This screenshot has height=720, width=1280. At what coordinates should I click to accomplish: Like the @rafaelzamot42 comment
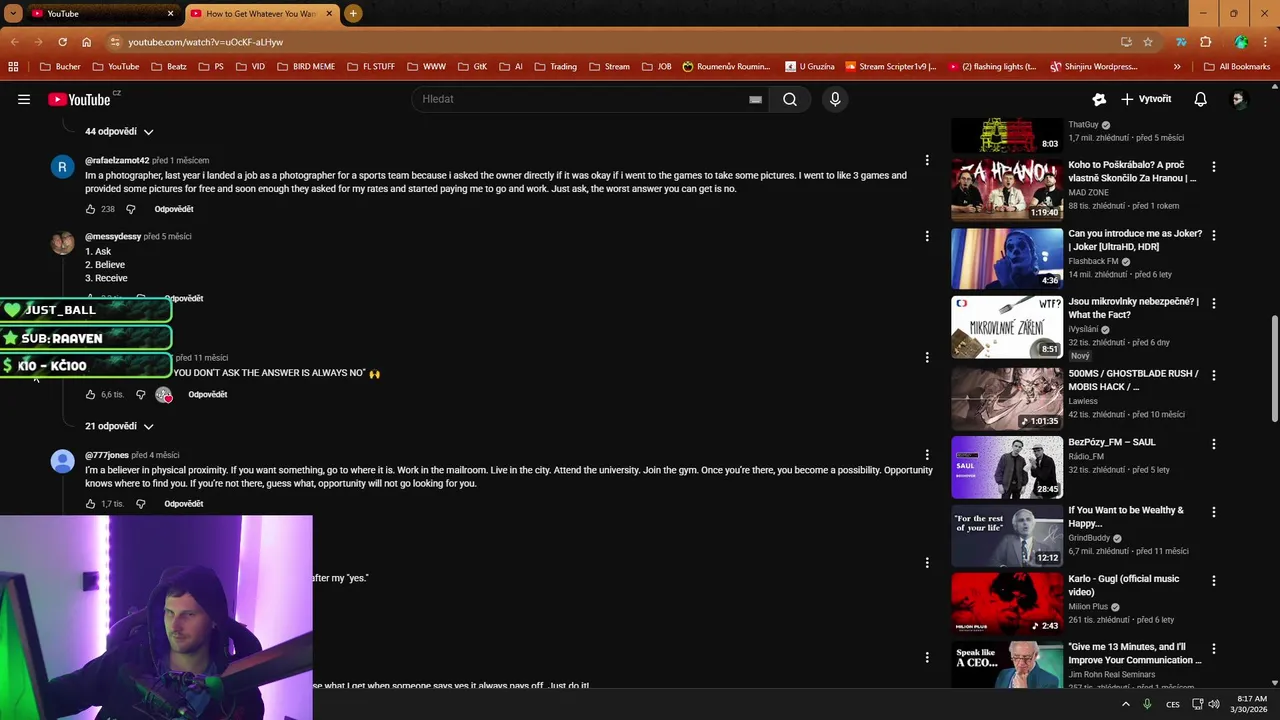pyautogui.click(x=90, y=209)
